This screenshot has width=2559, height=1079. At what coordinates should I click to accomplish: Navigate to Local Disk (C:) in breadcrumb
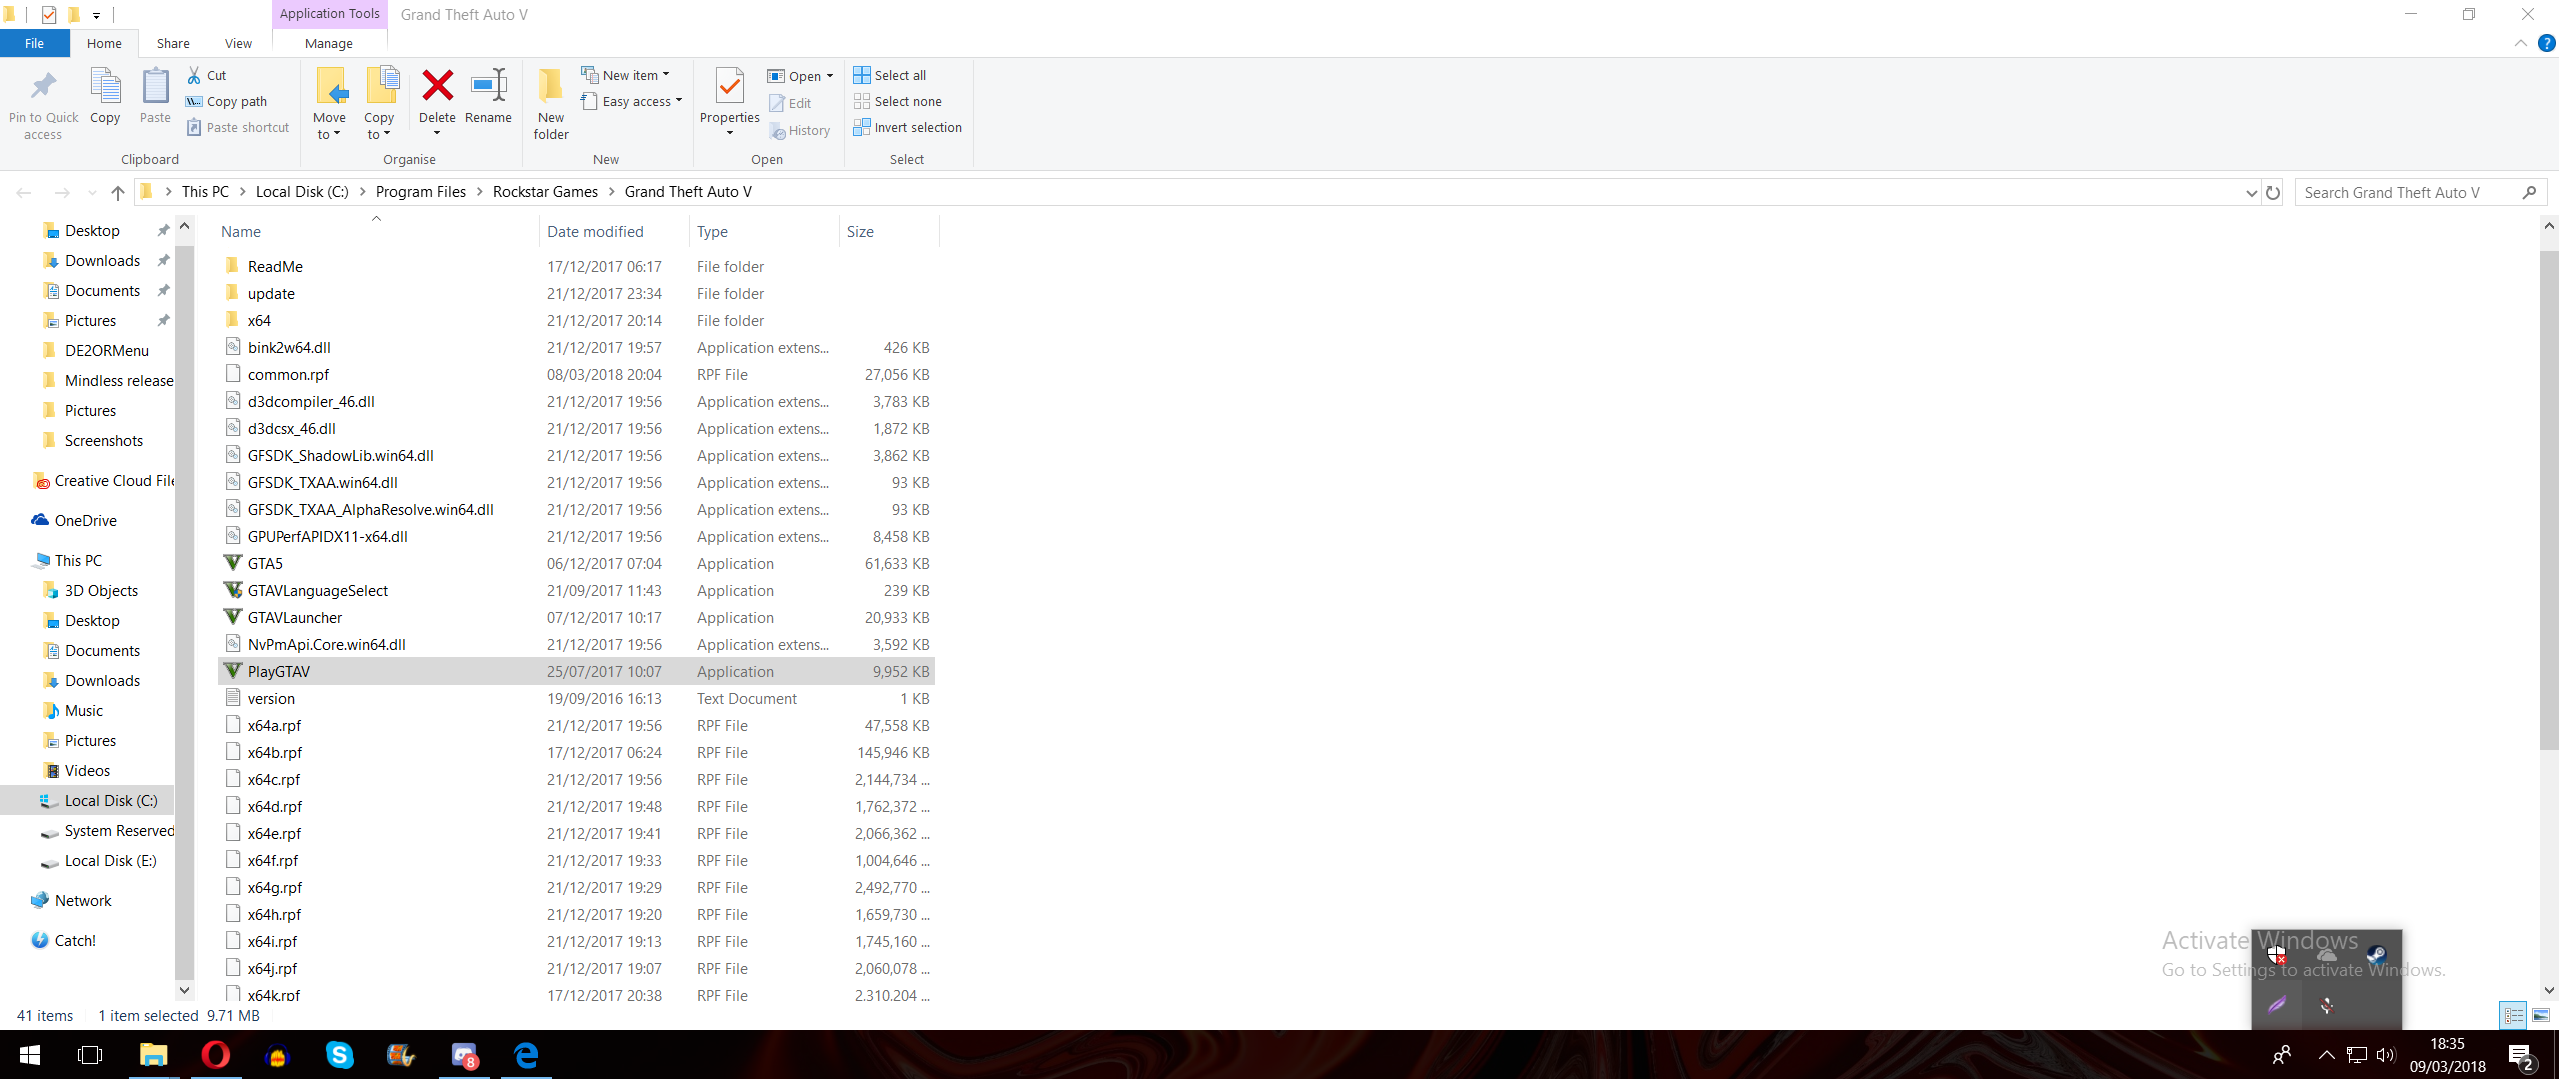(x=302, y=192)
